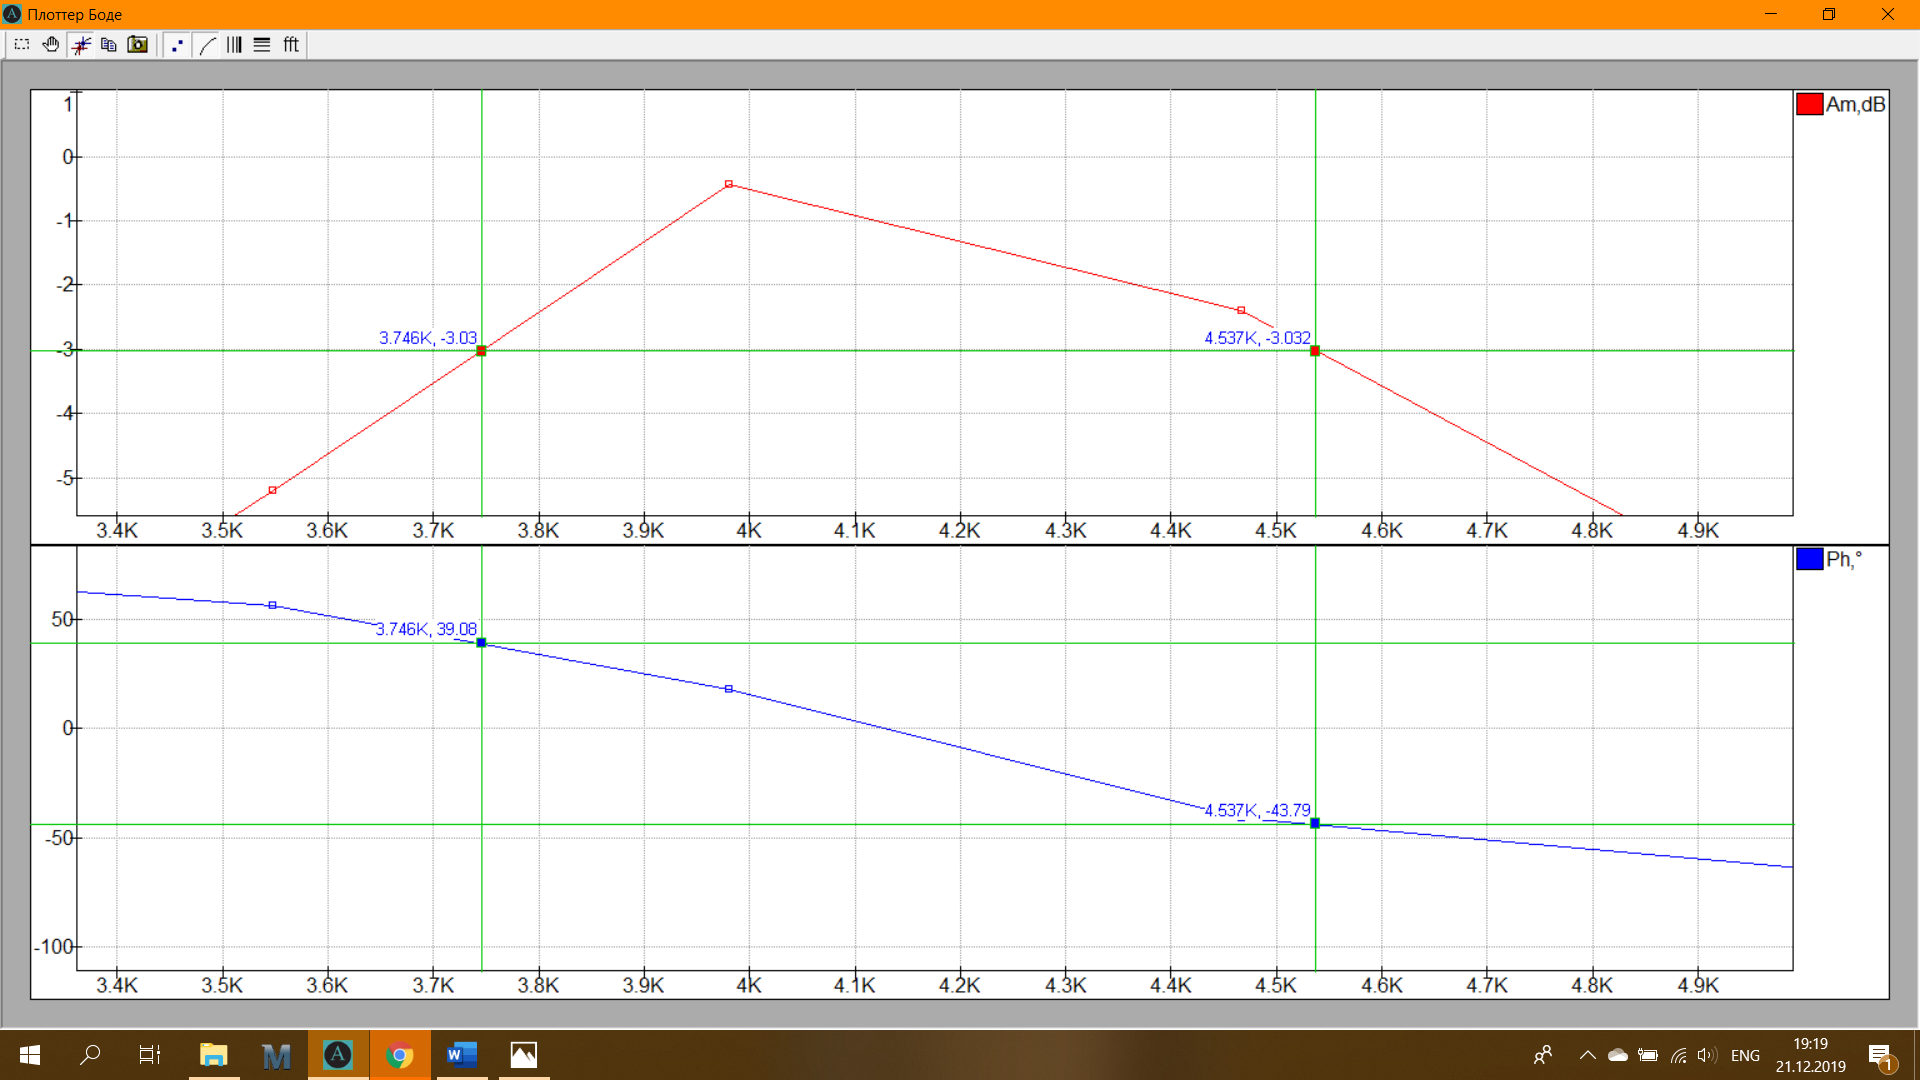This screenshot has width=1920, height=1080.
Task: Select the blue marker at 4.537K, -43.79
Action: pyautogui.click(x=1315, y=824)
